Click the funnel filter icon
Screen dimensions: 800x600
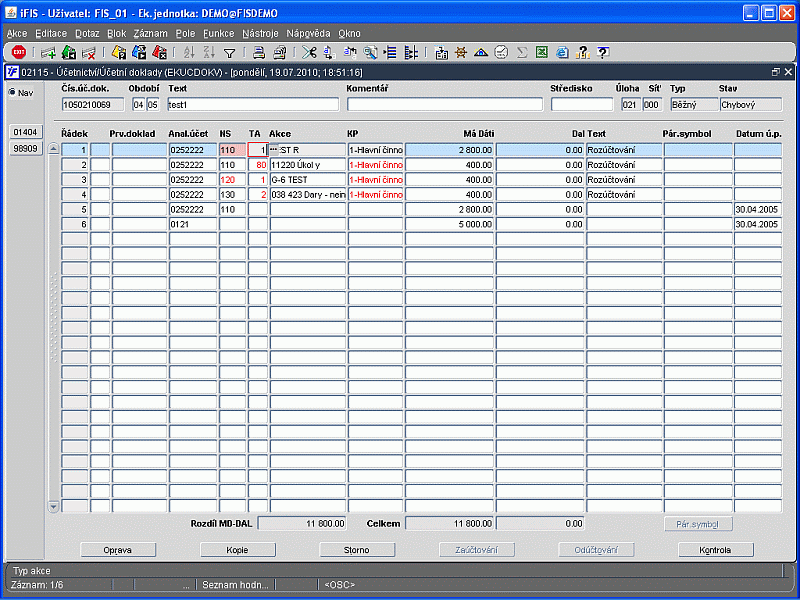[230, 53]
